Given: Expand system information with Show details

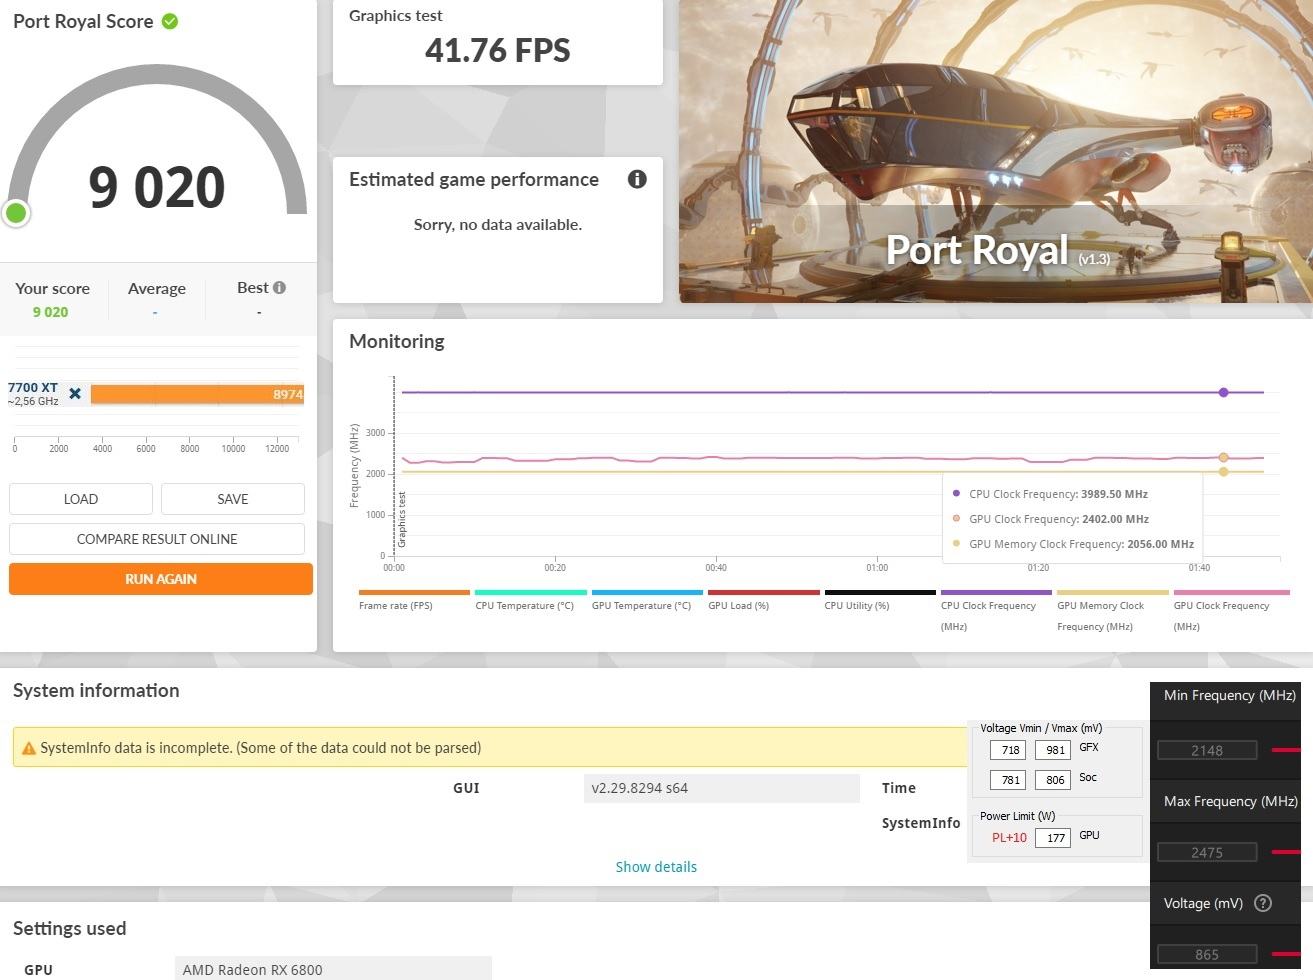Looking at the screenshot, I should [656, 867].
